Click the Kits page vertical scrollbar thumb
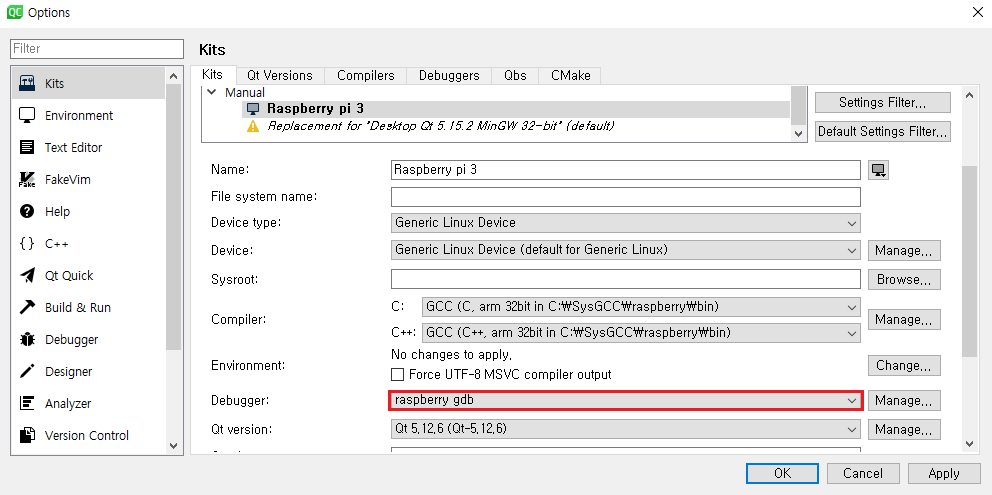The width and height of the screenshot is (992, 495). click(969, 261)
